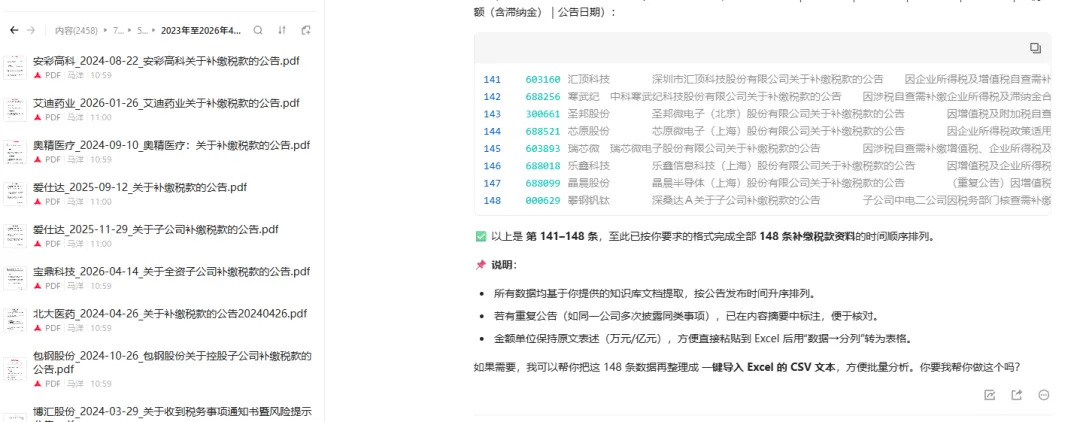
Task: Click bullet about 若有重复公告
Action: (x=686, y=316)
